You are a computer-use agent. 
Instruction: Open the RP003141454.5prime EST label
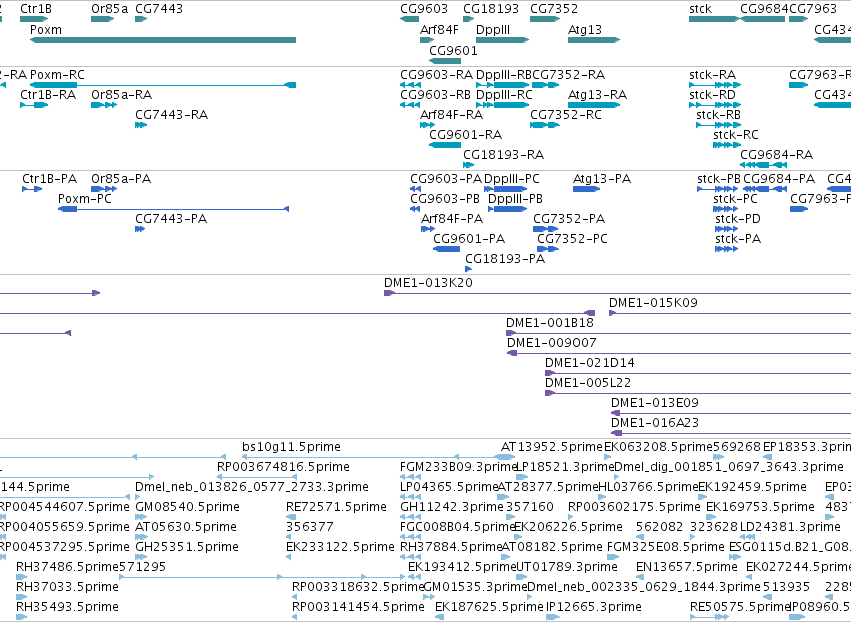358,607
